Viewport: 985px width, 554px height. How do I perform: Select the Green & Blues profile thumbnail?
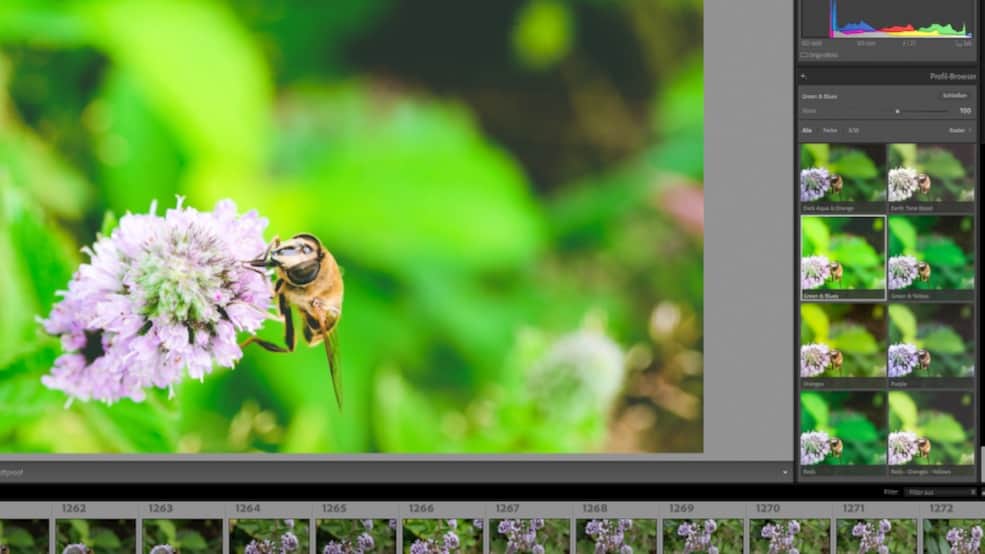[842, 258]
